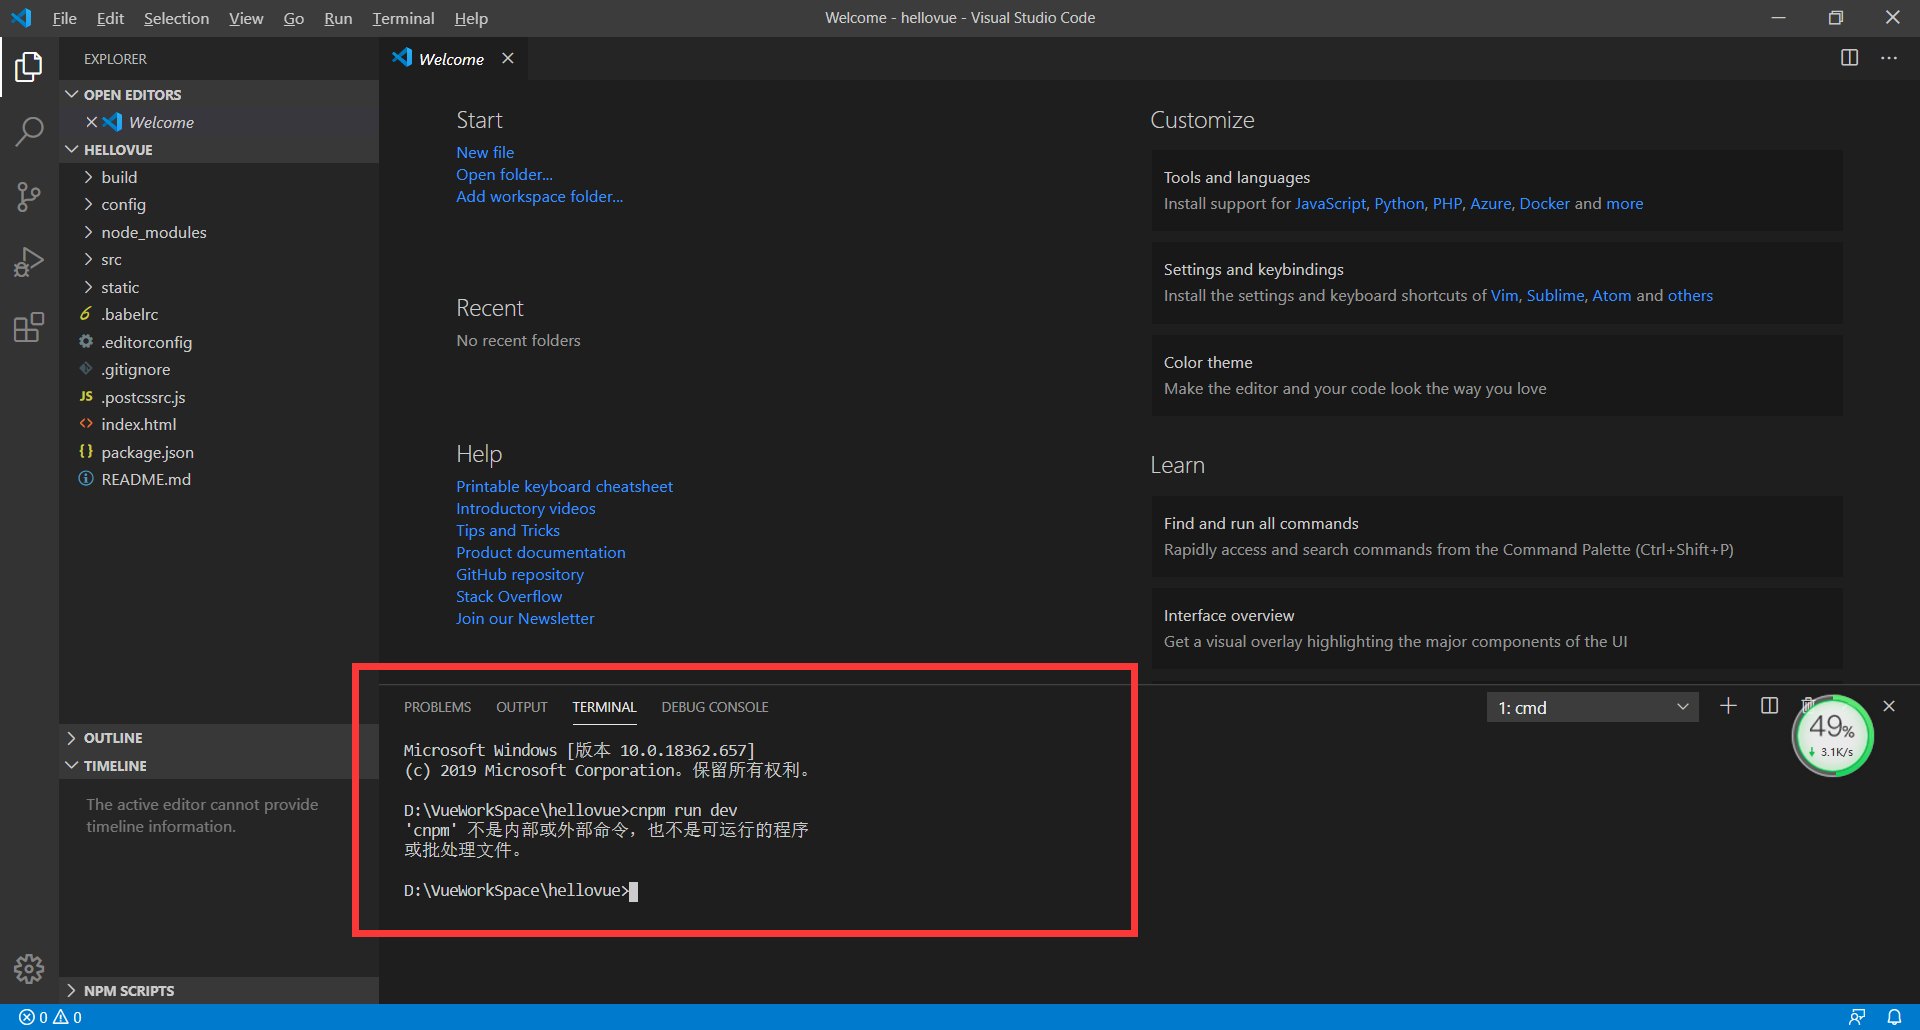1920x1030 pixels.
Task: Click the Python language support link
Action: click(1399, 203)
